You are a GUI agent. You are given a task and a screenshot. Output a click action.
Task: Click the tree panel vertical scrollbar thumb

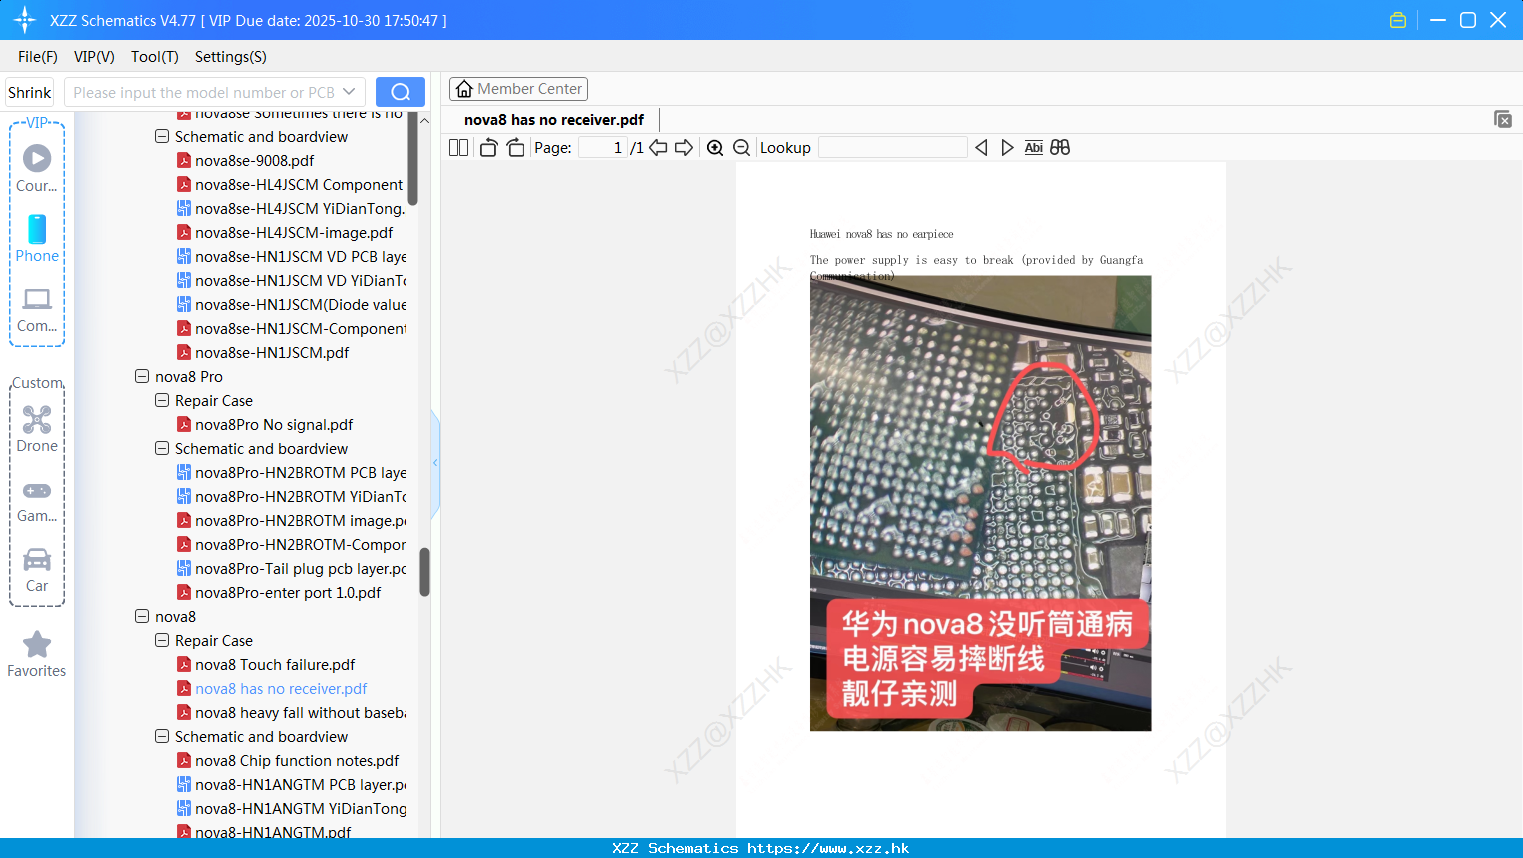424,572
